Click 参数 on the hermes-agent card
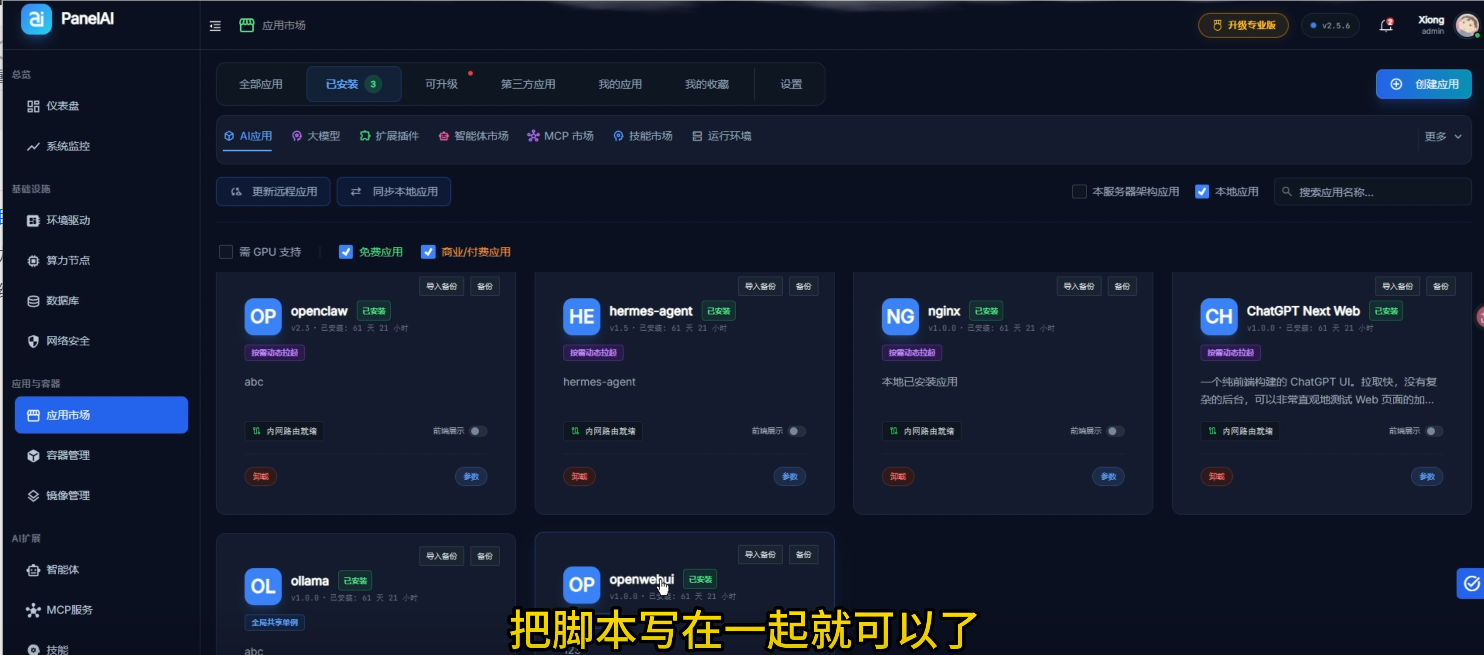1484x655 pixels. pos(789,477)
